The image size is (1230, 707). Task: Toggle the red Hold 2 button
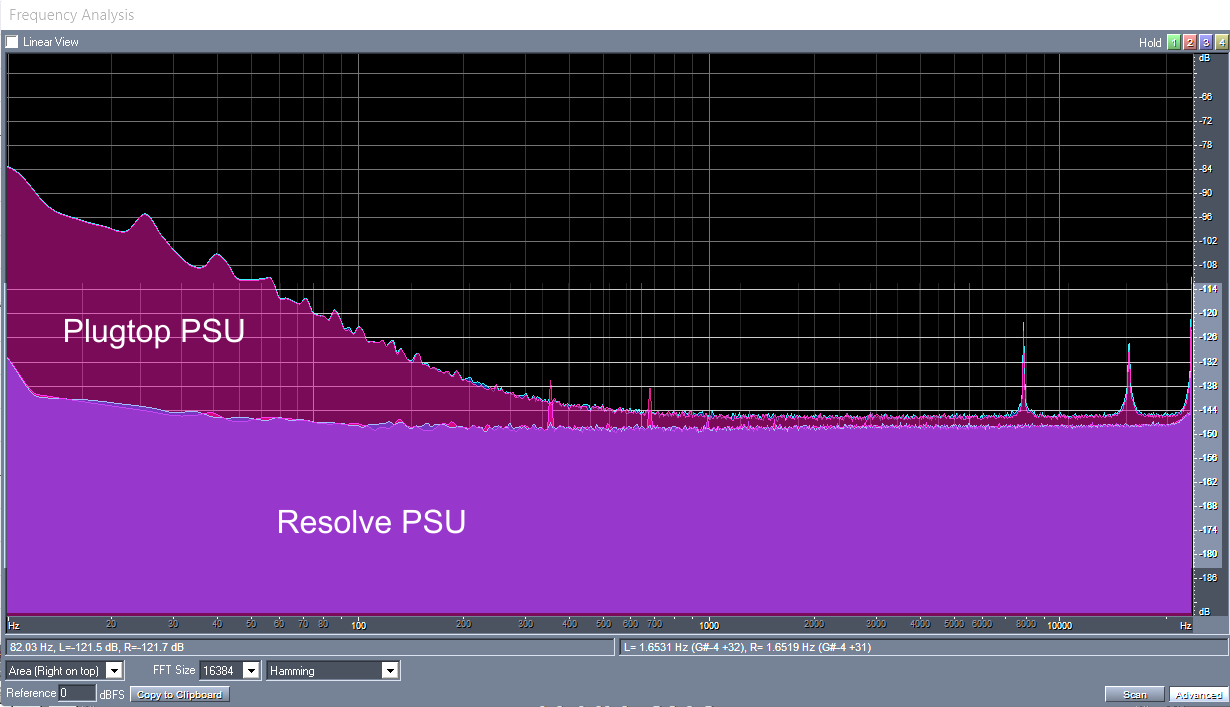(1189, 42)
